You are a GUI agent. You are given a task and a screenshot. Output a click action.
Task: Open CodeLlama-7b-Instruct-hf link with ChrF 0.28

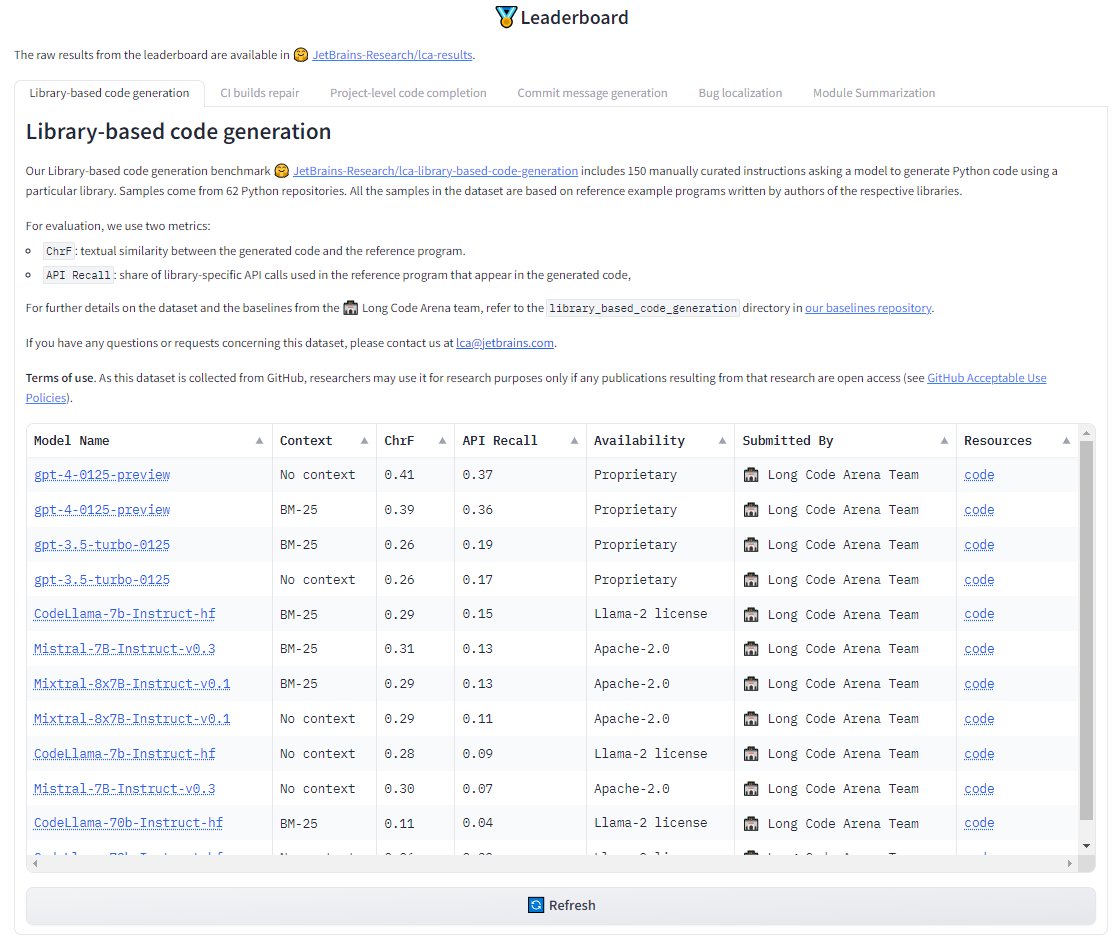(124, 754)
